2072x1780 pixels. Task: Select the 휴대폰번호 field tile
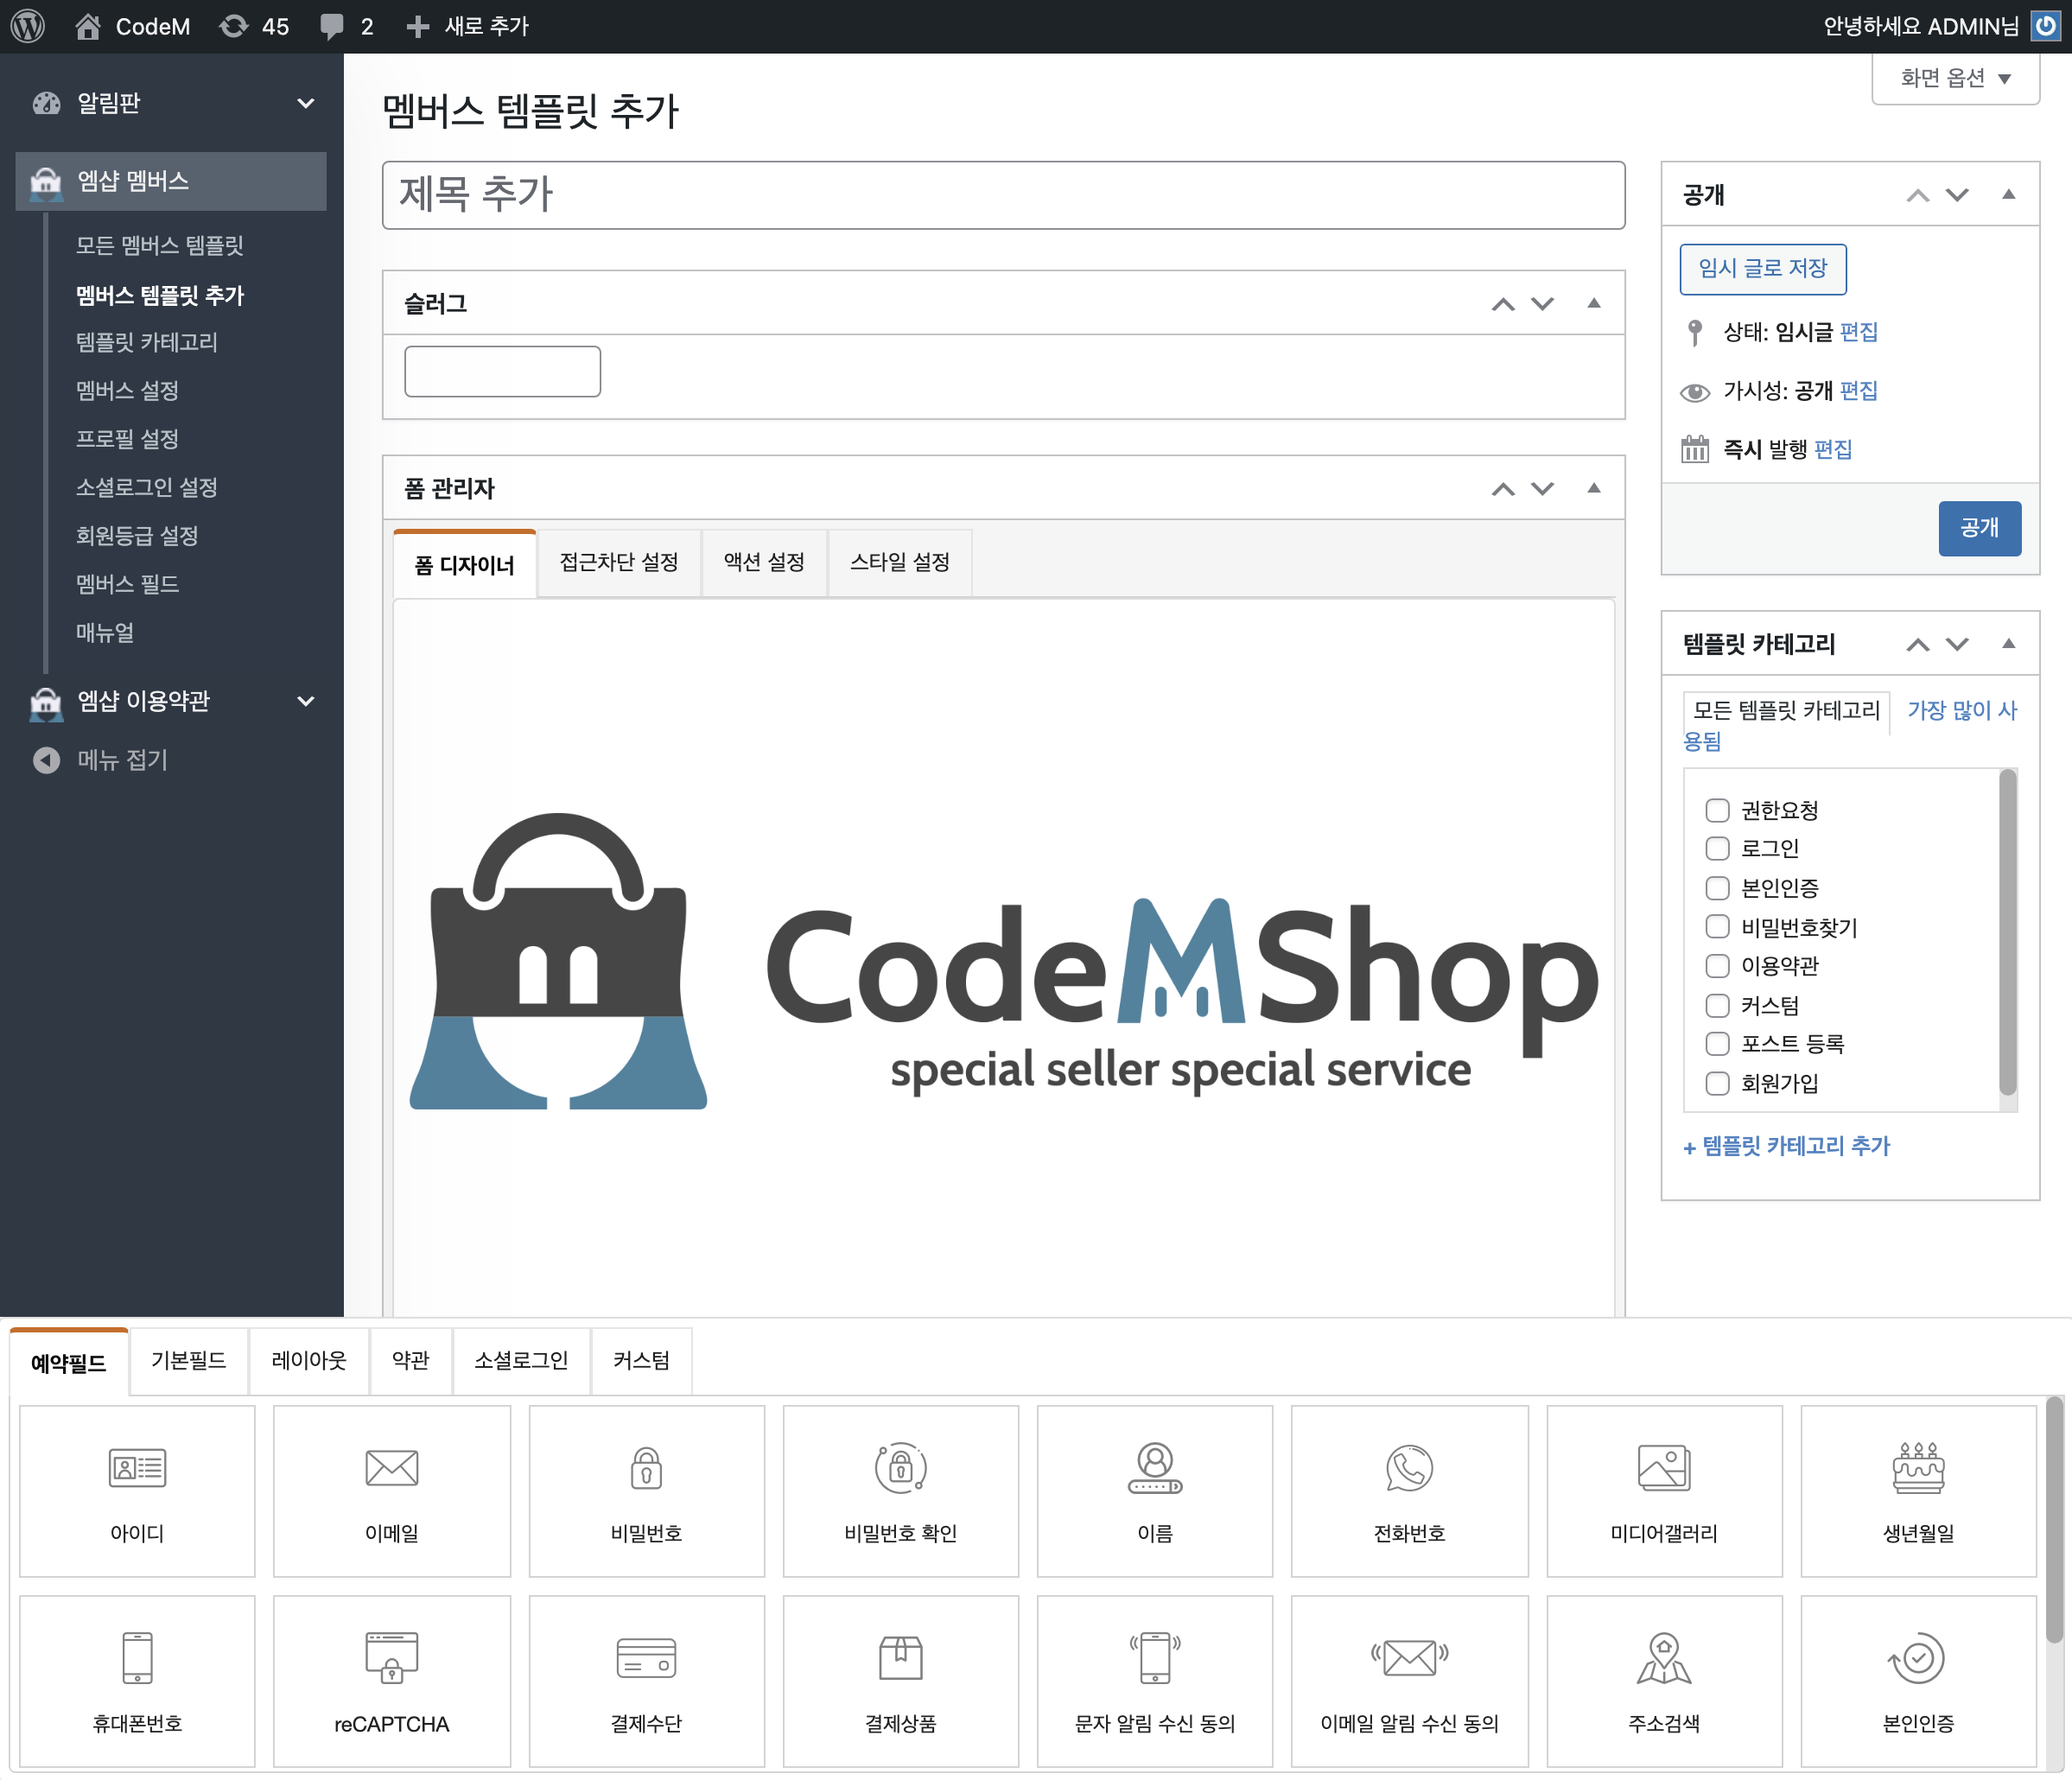(x=137, y=1681)
